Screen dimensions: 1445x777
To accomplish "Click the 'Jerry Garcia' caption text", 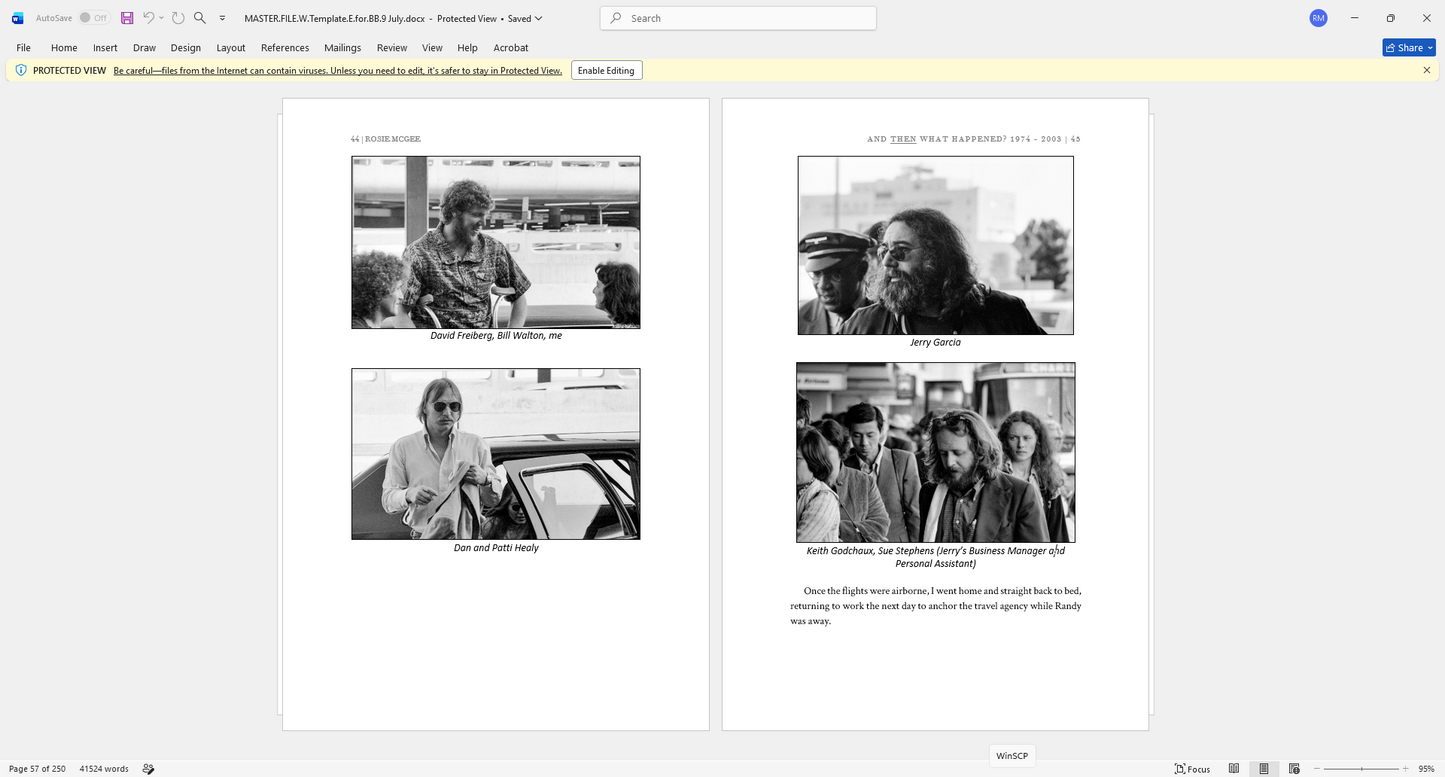I will pos(935,342).
